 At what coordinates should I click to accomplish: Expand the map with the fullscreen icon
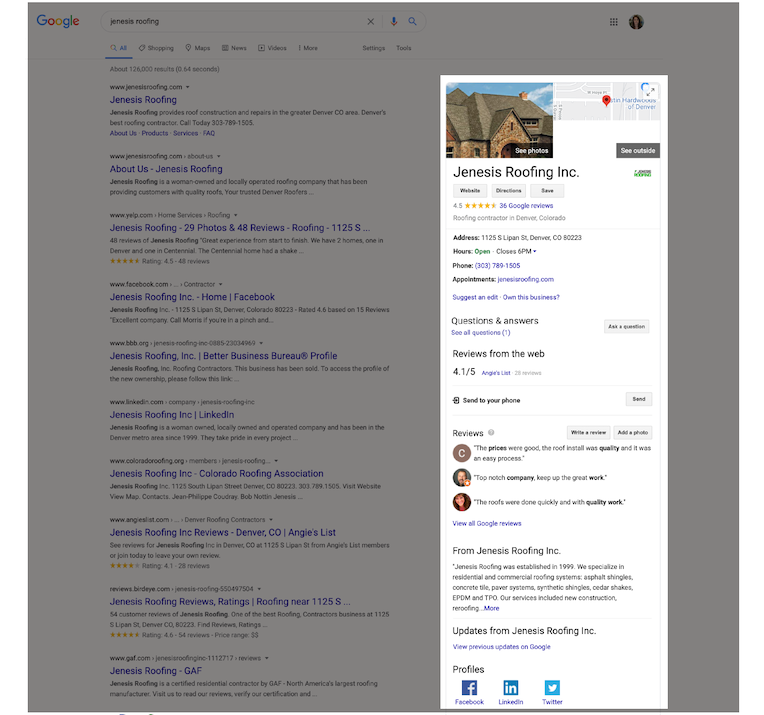(x=650, y=91)
